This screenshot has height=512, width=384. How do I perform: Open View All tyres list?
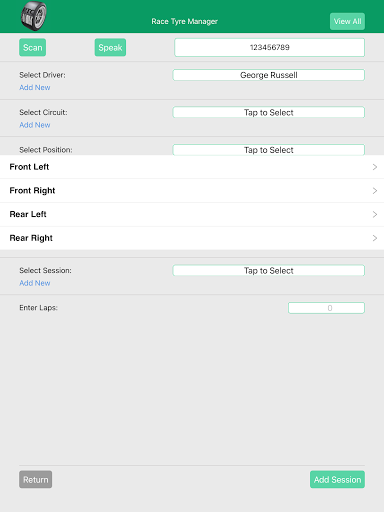(347, 21)
